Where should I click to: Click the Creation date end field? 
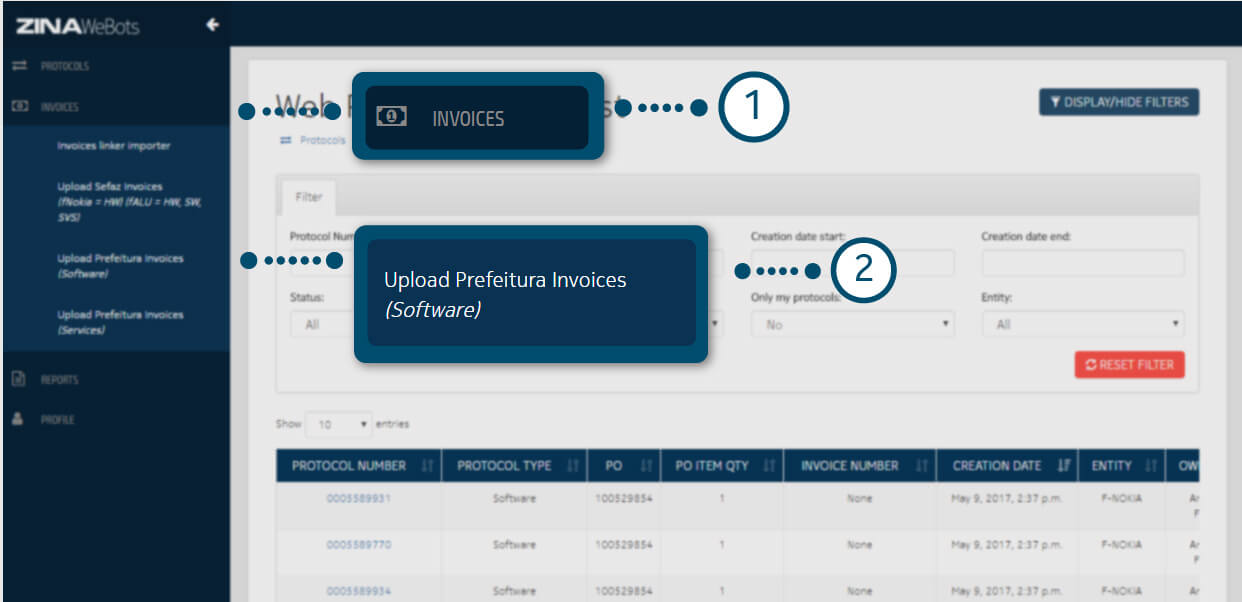pos(1083,263)
